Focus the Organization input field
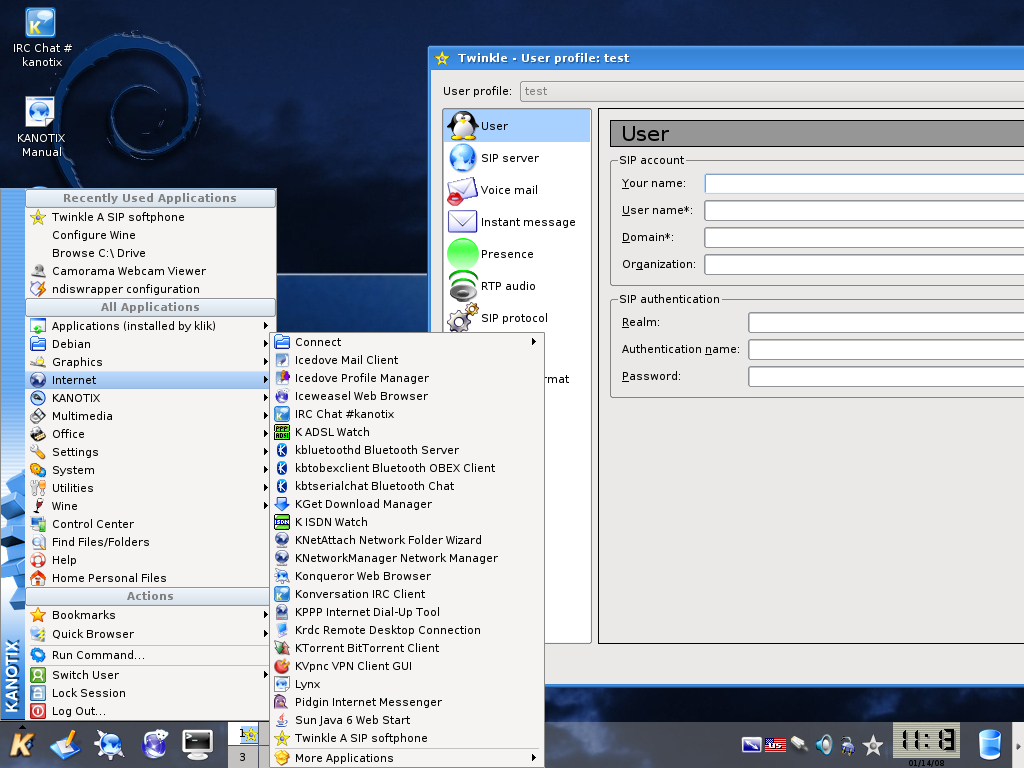1024x768 pixels. click(x=865, y=264)
